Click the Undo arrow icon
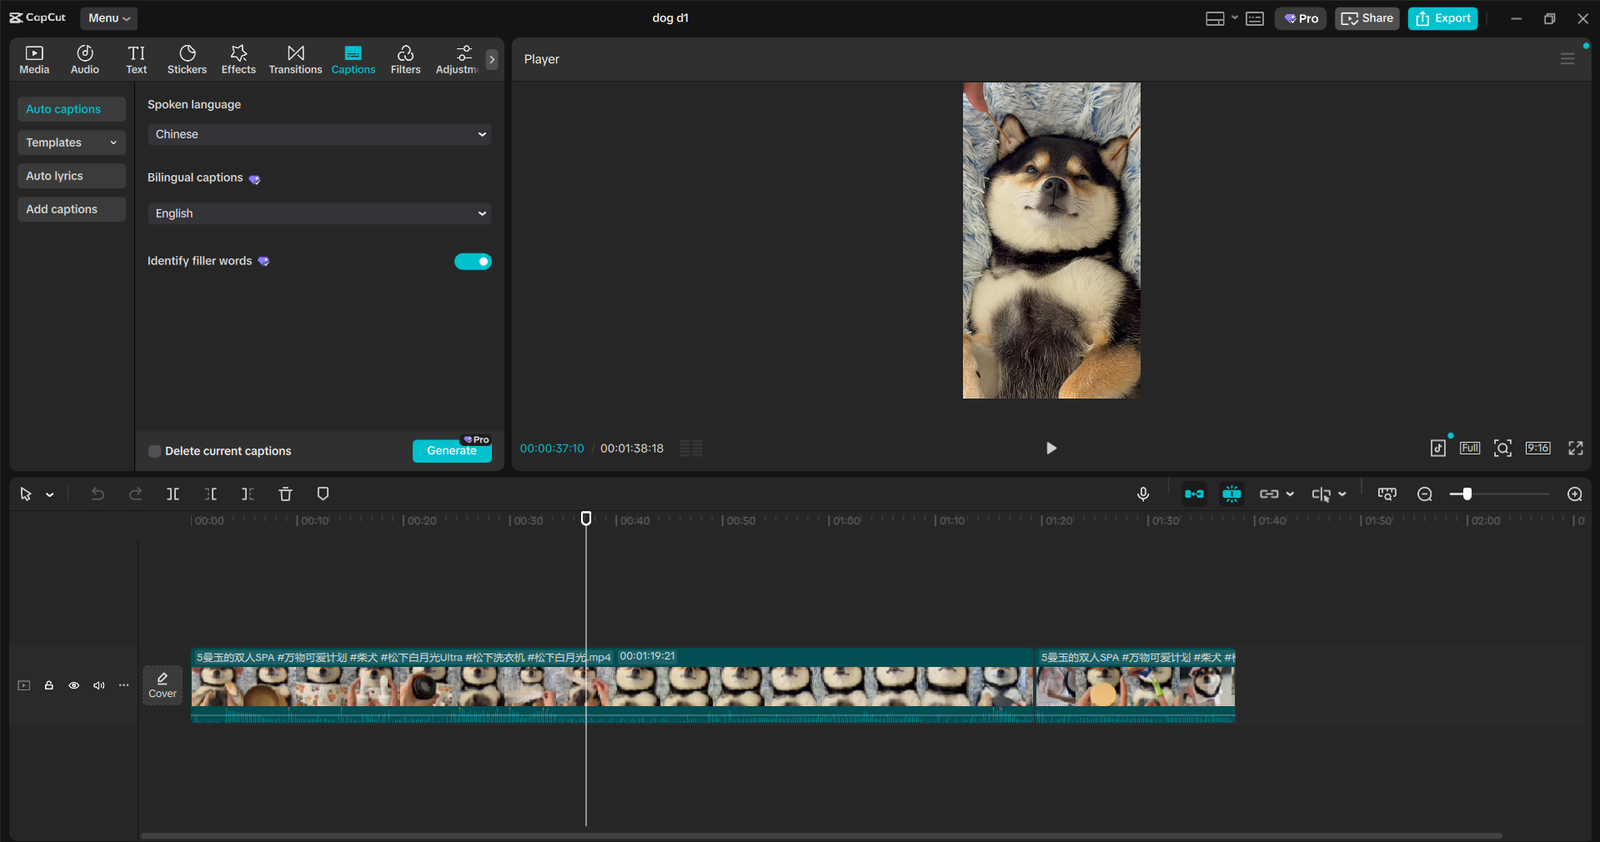 click(x=97, y=494)
